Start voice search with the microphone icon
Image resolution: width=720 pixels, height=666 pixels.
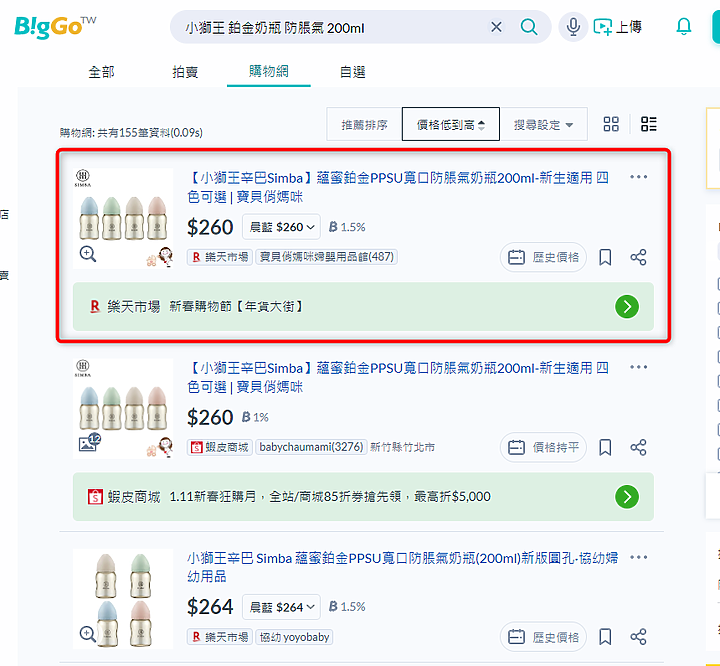pyautogui.click(x=573, y=27)
